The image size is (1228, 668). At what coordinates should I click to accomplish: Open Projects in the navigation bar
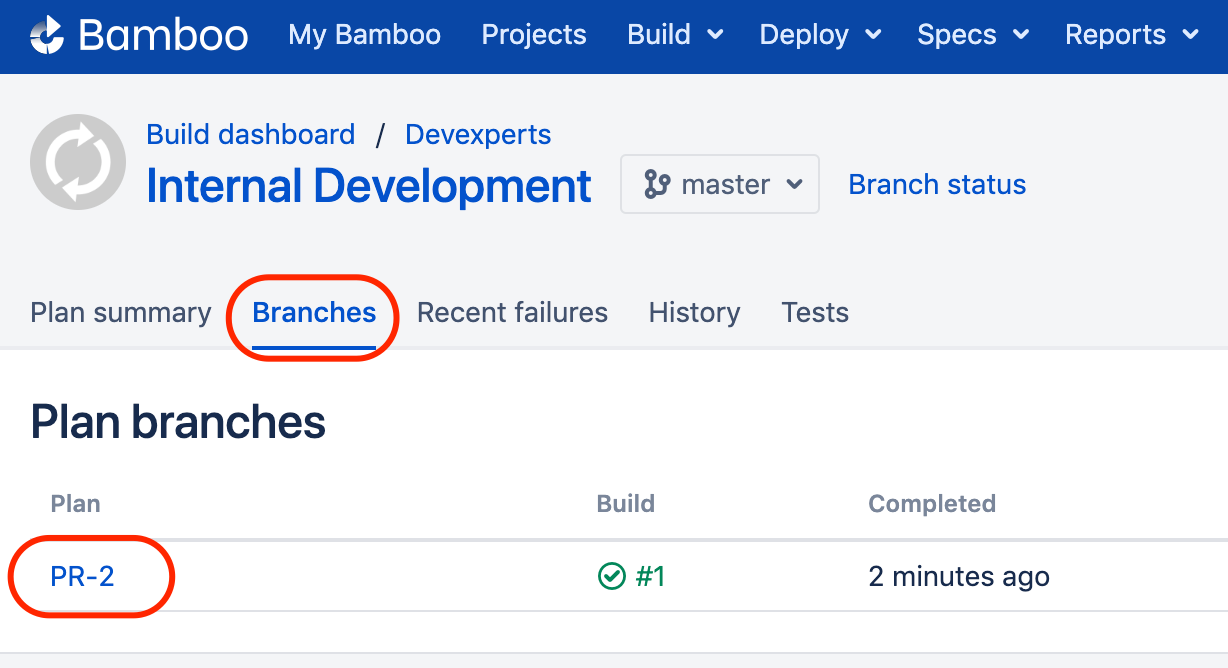point(534,35)
